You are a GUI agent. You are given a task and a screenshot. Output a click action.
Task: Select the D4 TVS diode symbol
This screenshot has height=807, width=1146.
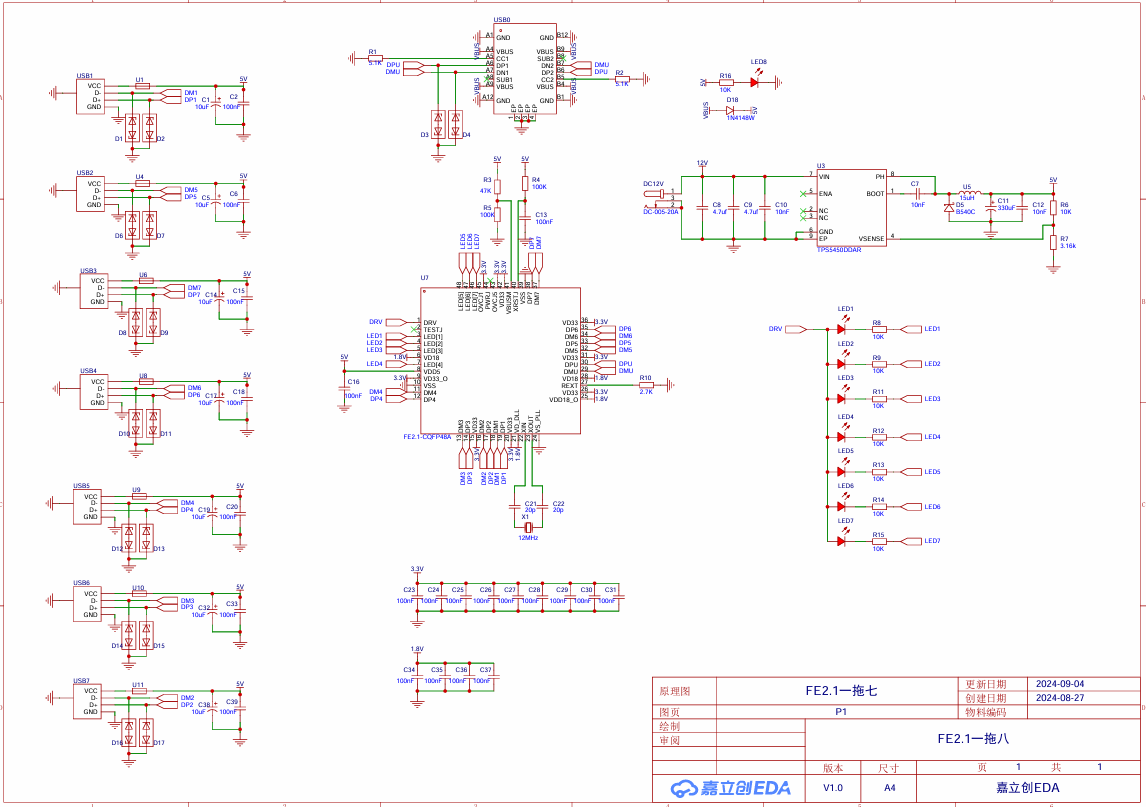click(455, 124)
